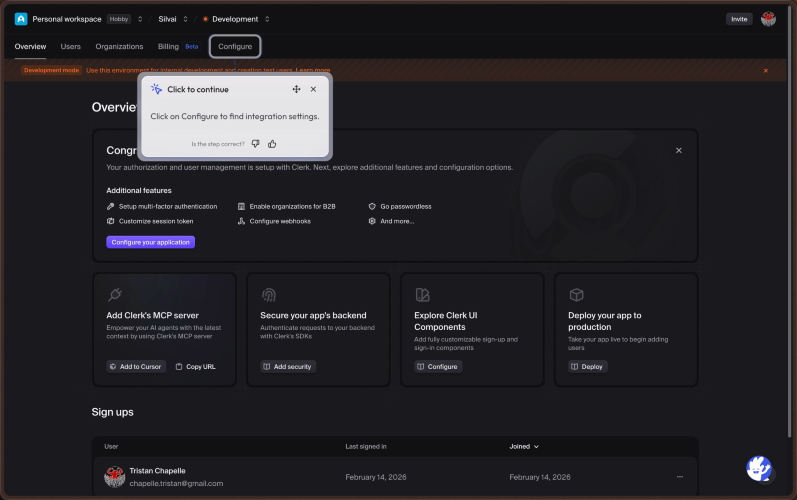Click the Clerk logo in top-left corner
The width and height of the screenshot is (797, 500).
(x=21, y=19)
